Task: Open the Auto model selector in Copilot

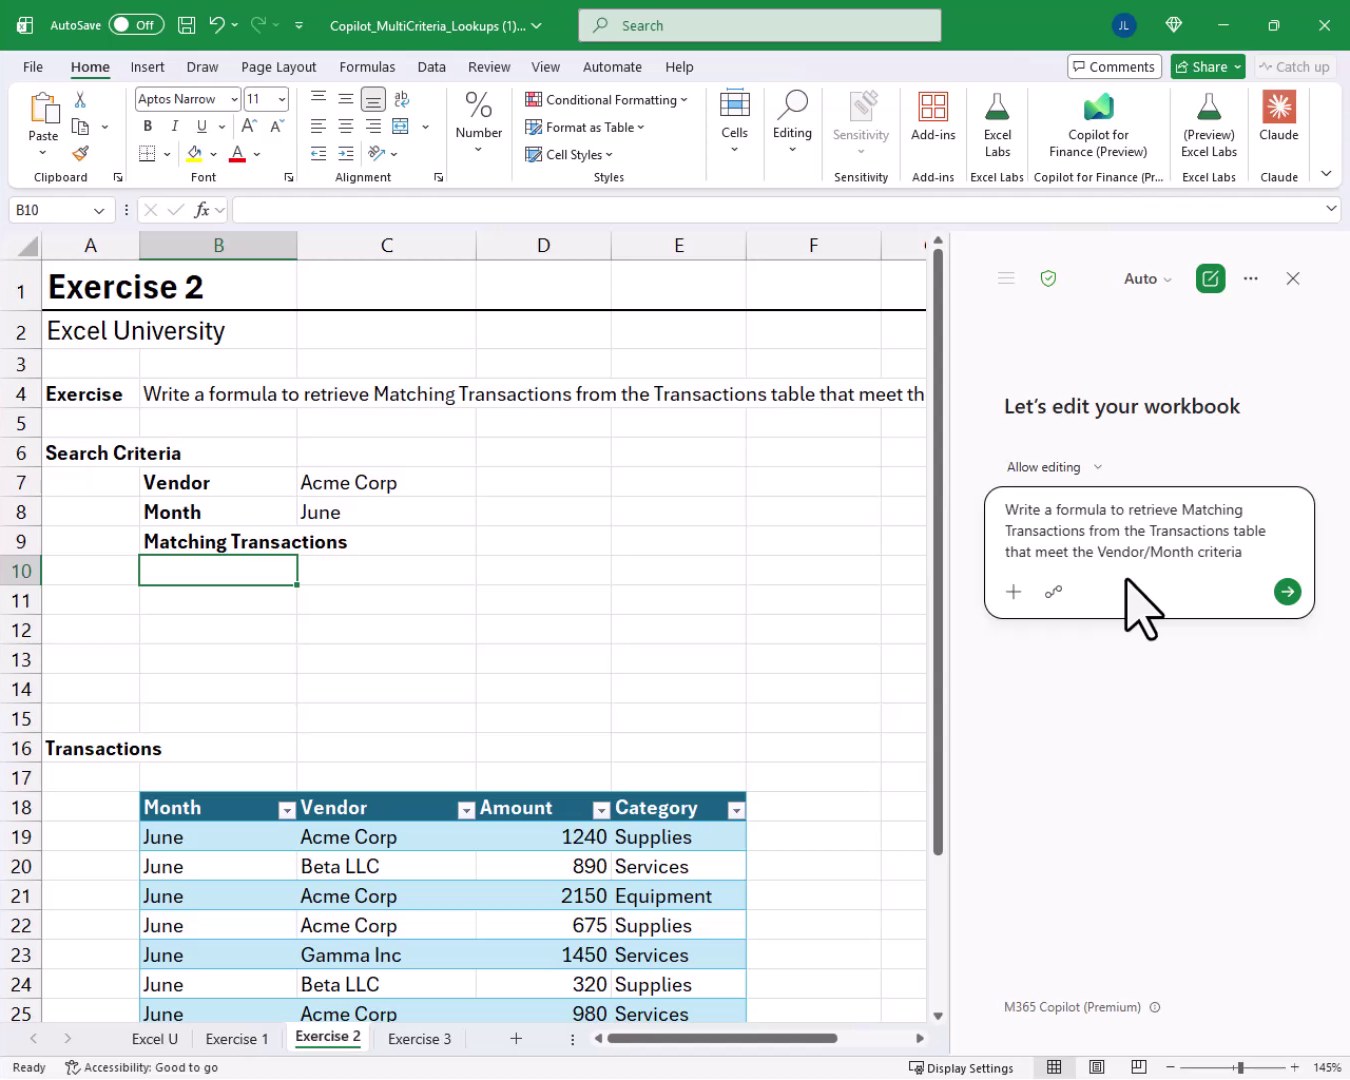Action: [1147, 279]
